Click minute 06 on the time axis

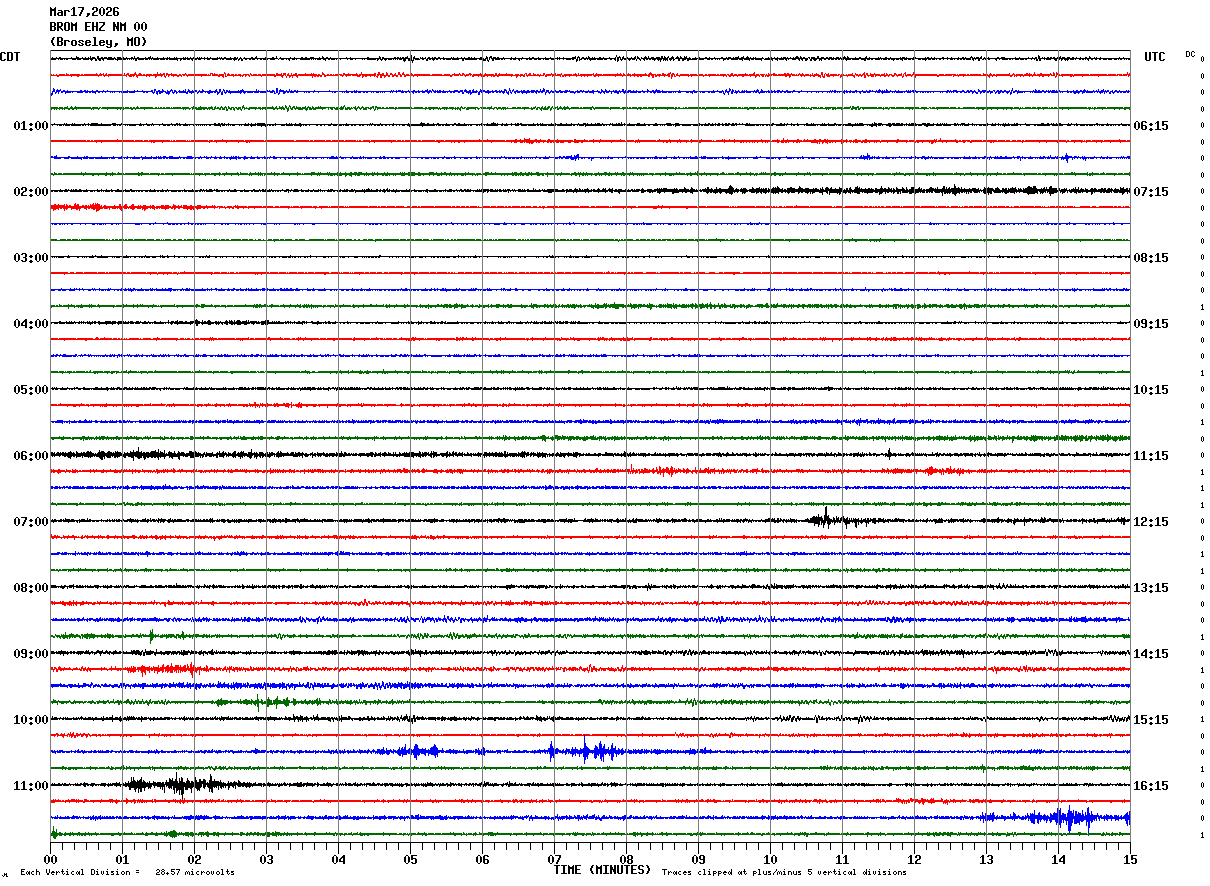coord(482,859)
